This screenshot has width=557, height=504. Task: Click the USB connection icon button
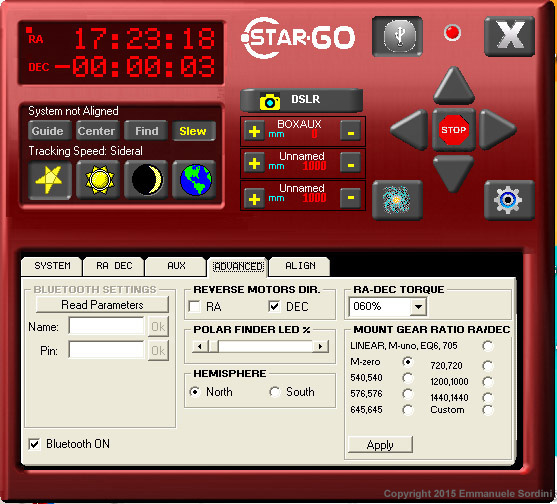397,36
